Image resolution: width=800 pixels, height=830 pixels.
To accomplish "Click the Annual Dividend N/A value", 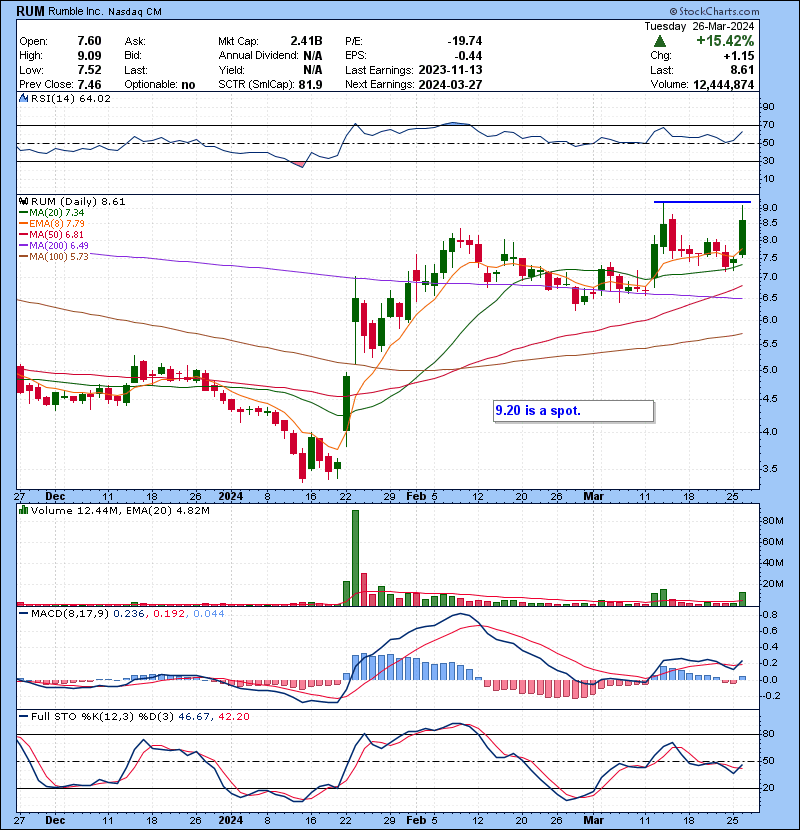I will 312,55.
